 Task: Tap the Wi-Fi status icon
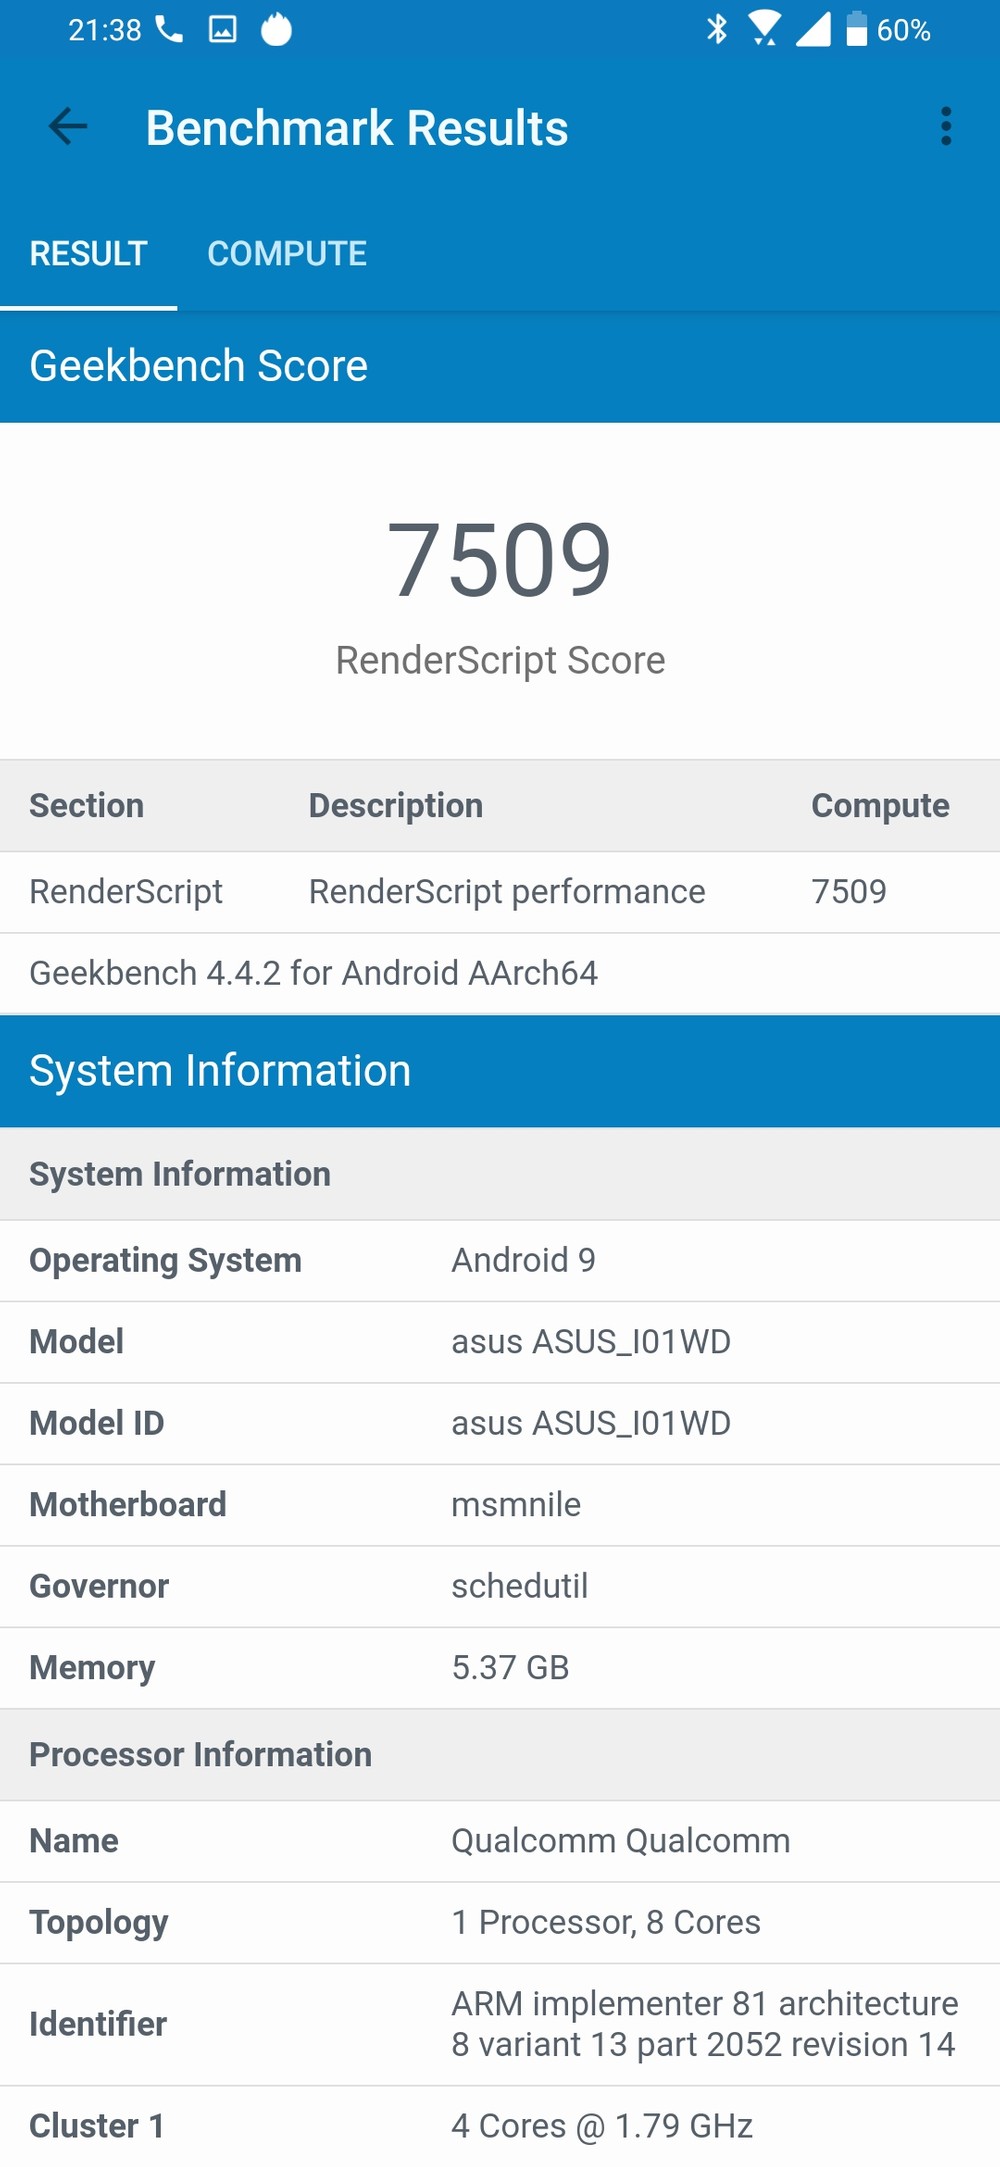tap(765, 29)
